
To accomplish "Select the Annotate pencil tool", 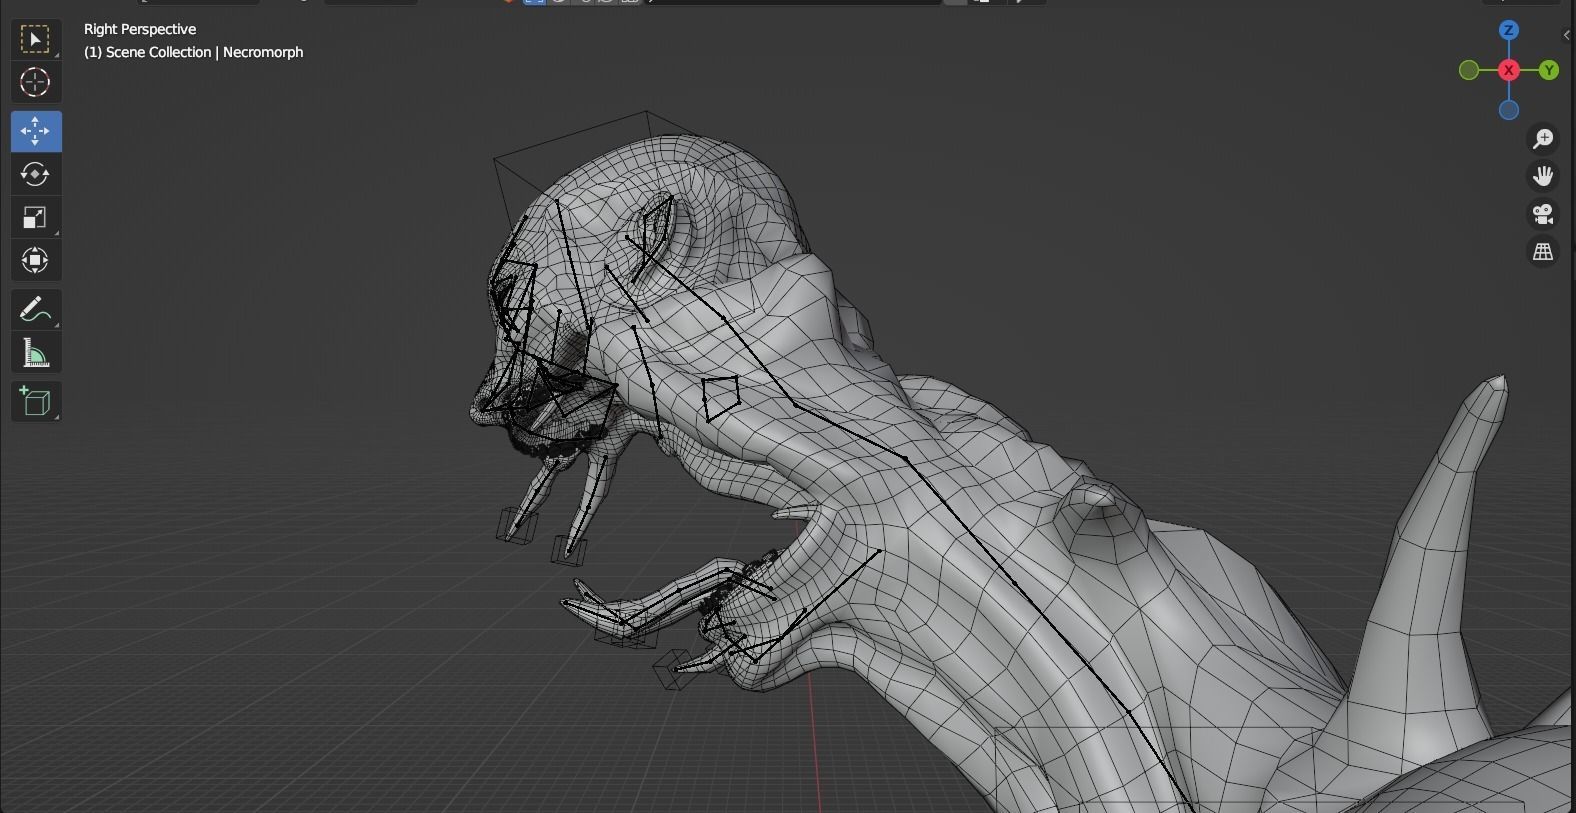I will [36, 310].
